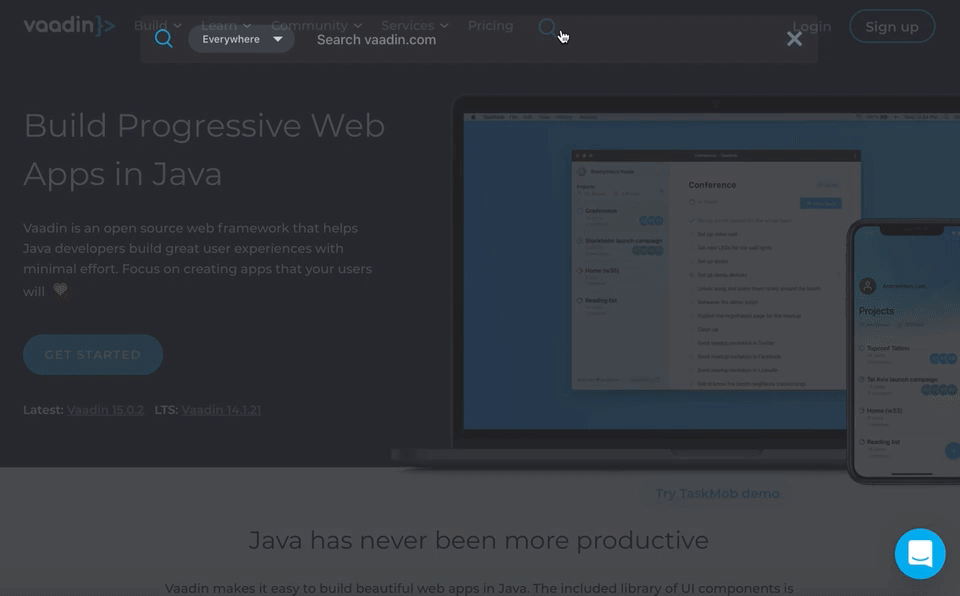The height and width of the screenshot is (596, 960).
Task: Open the Vaadin 14.1.21 LTS link
Action: point(221,410)
